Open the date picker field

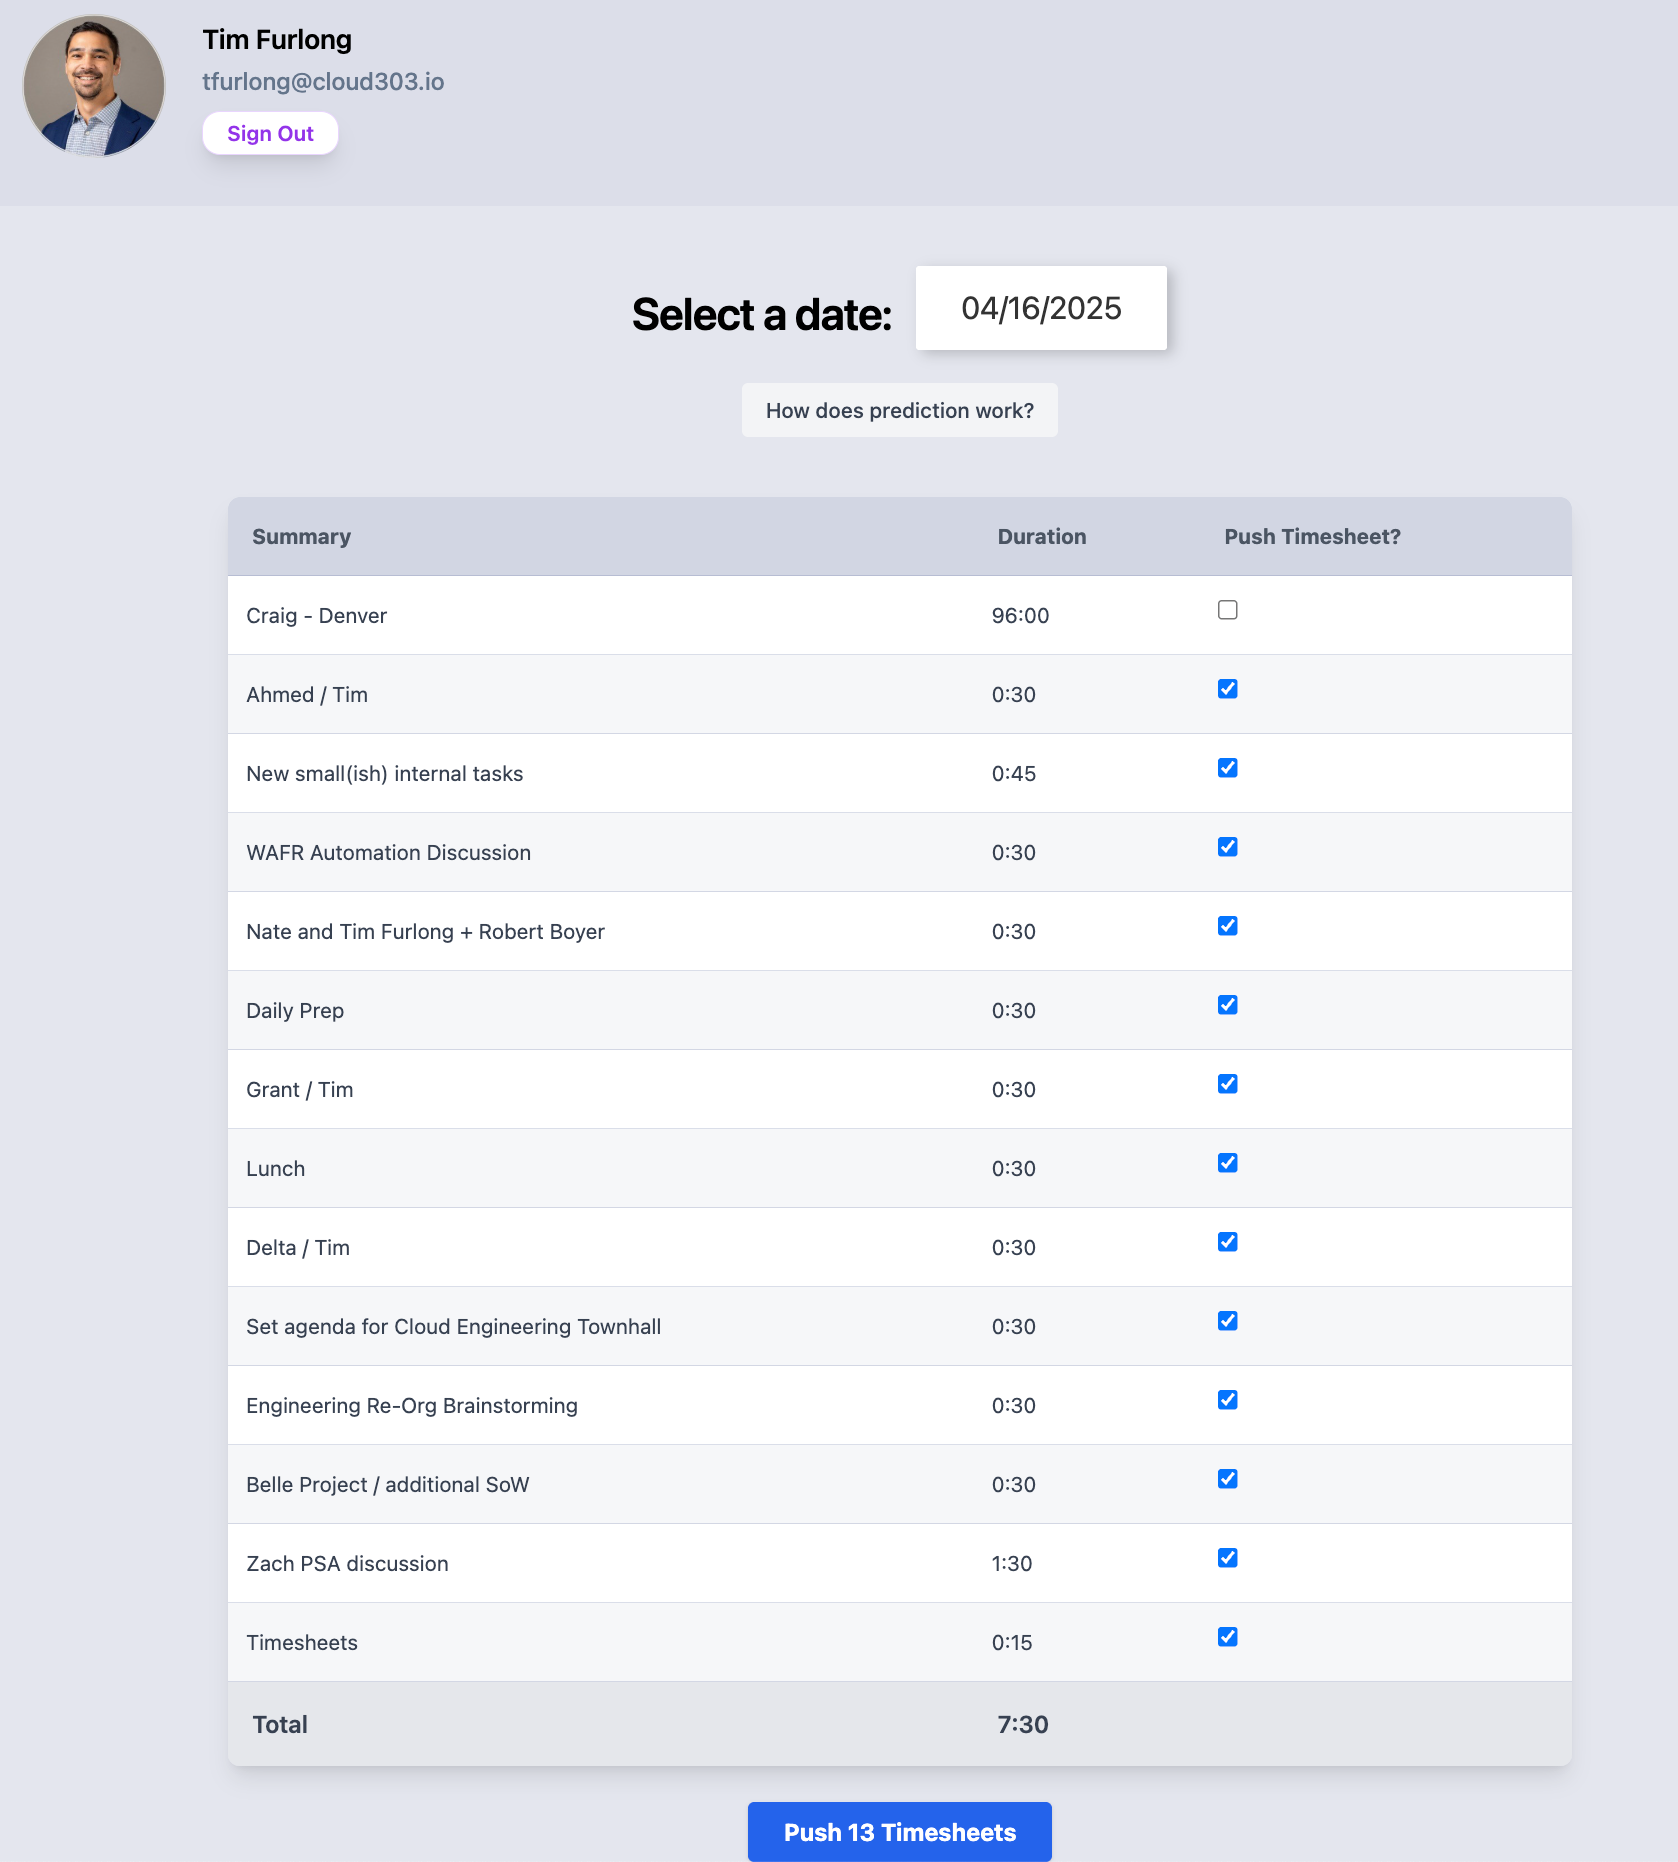1041,308
